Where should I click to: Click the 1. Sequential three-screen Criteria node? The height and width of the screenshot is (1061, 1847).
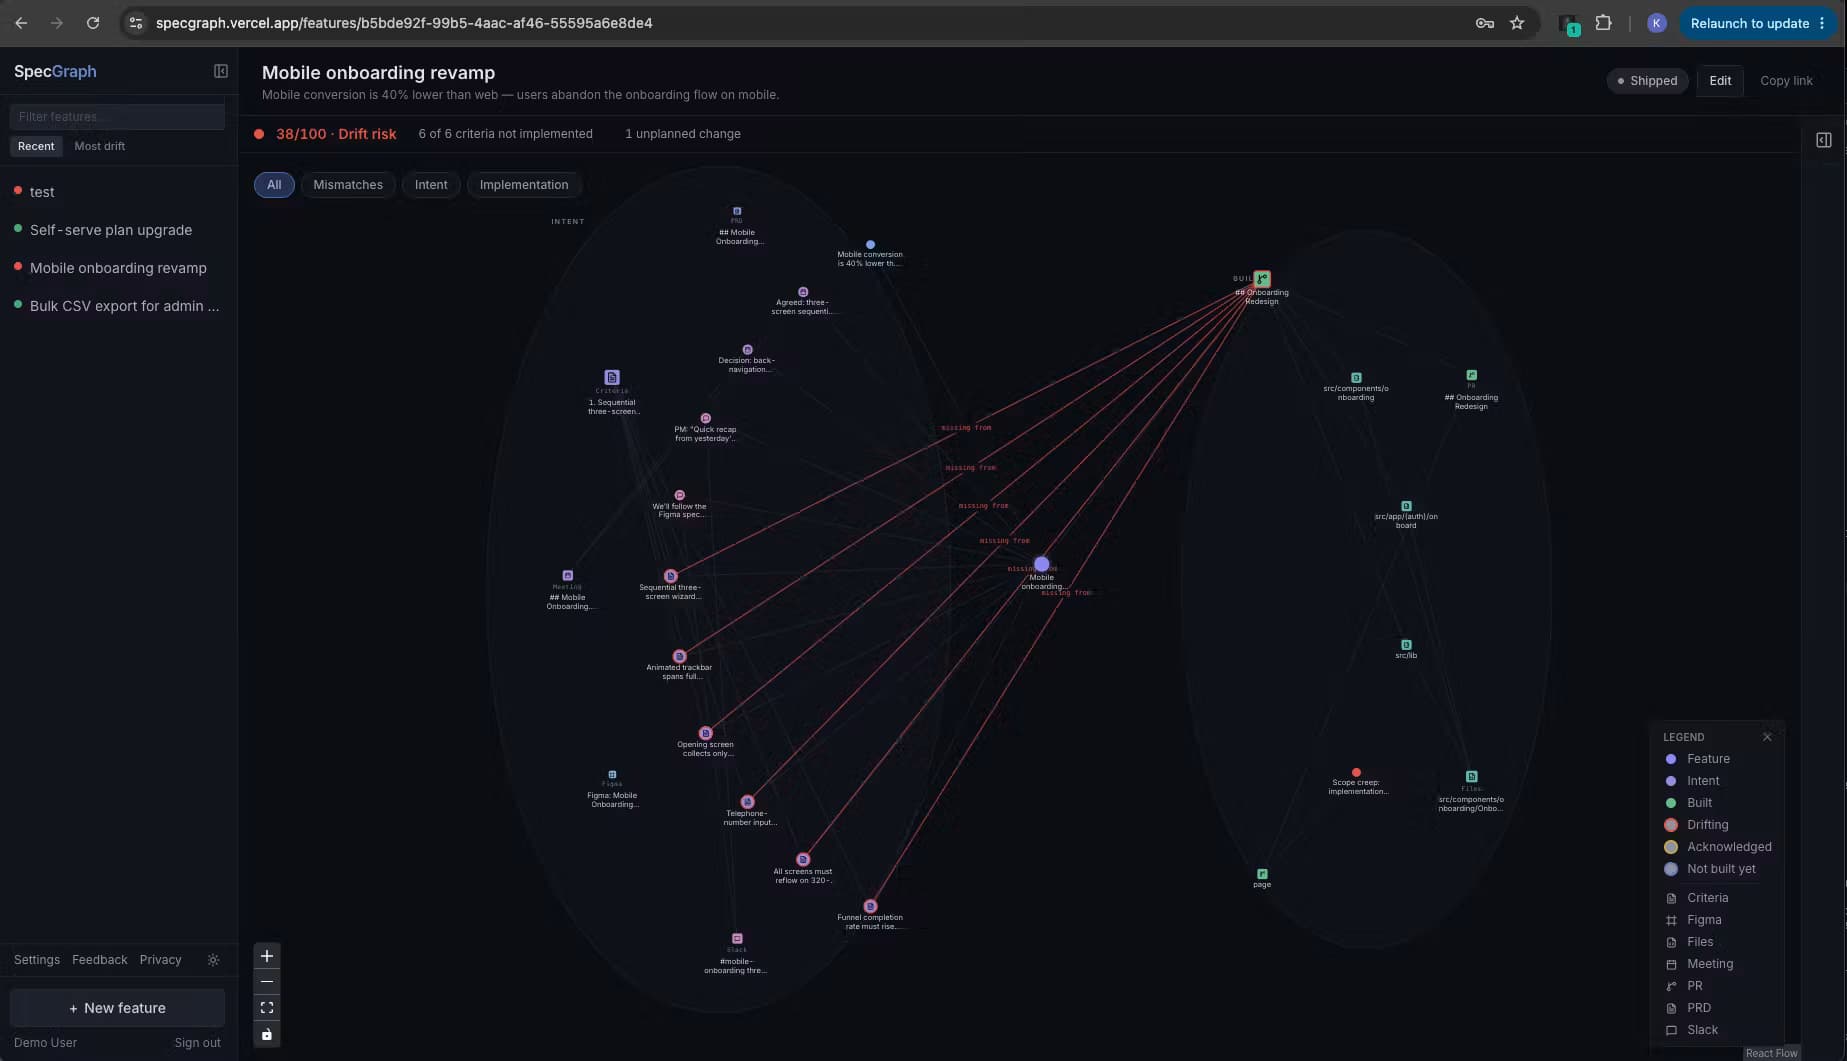tap(612, 378)
